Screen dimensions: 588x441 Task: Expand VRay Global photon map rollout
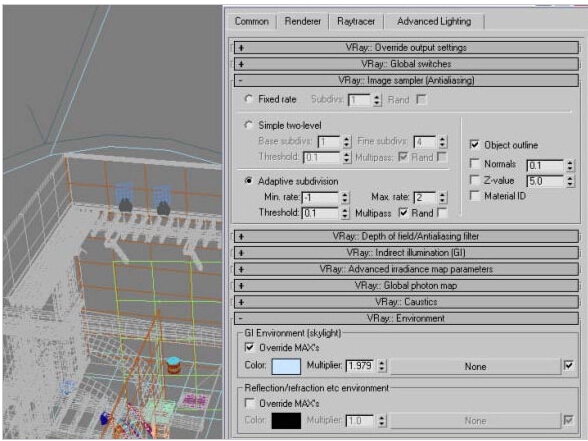click(406, 286)
